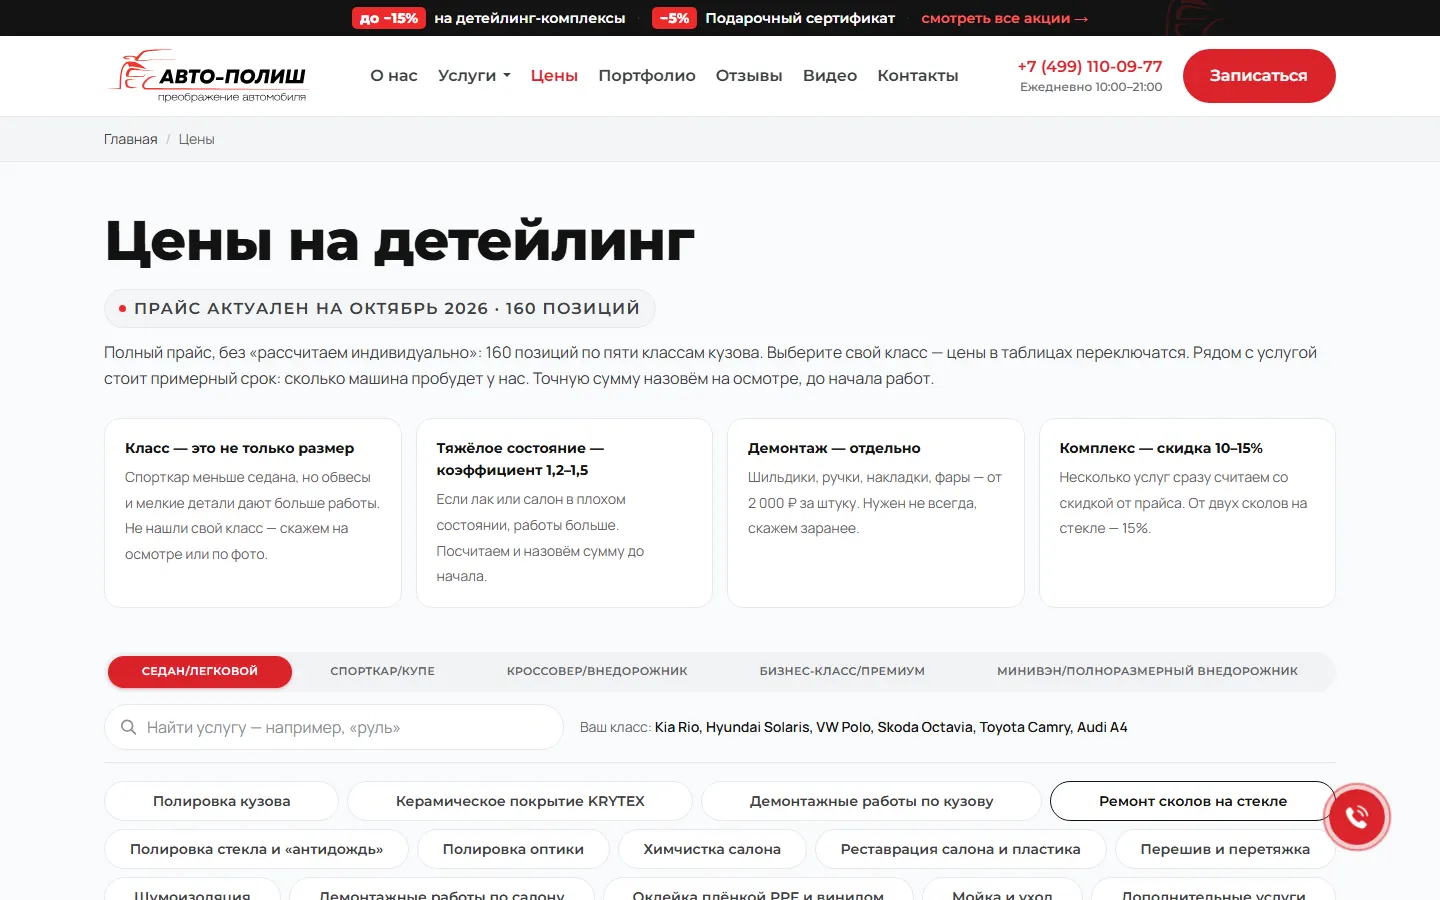
Task: Call the number +7 (499) 110-09-77
Action: click(x=1090, y=66)
